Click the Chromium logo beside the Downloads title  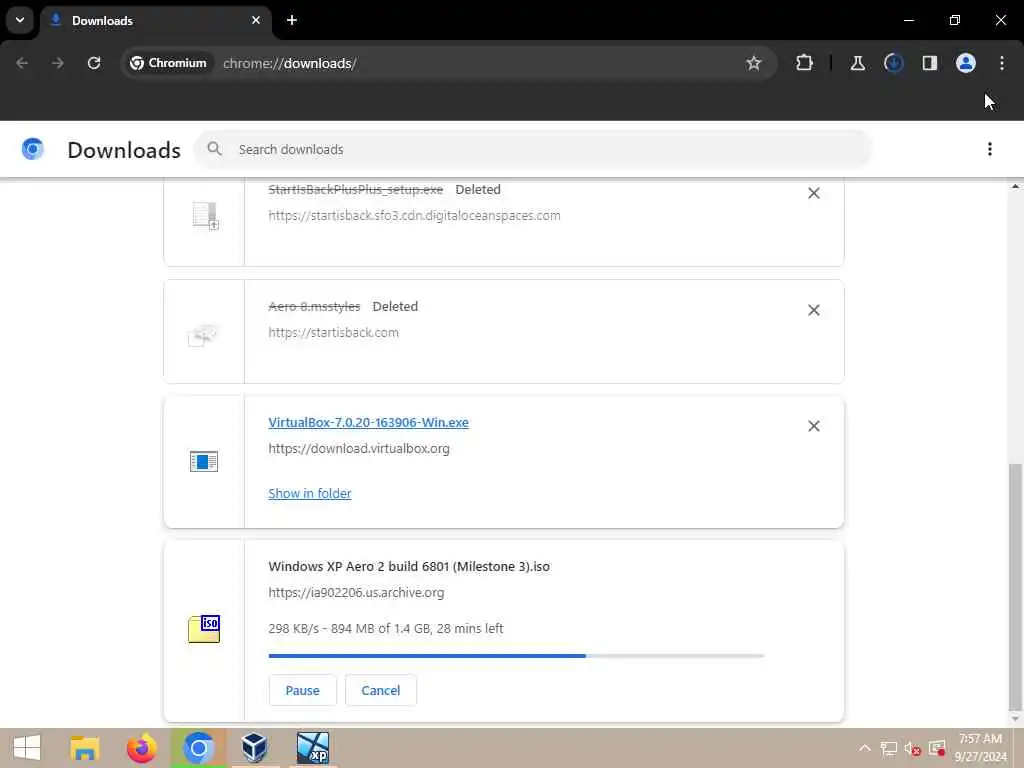[33, 149]
